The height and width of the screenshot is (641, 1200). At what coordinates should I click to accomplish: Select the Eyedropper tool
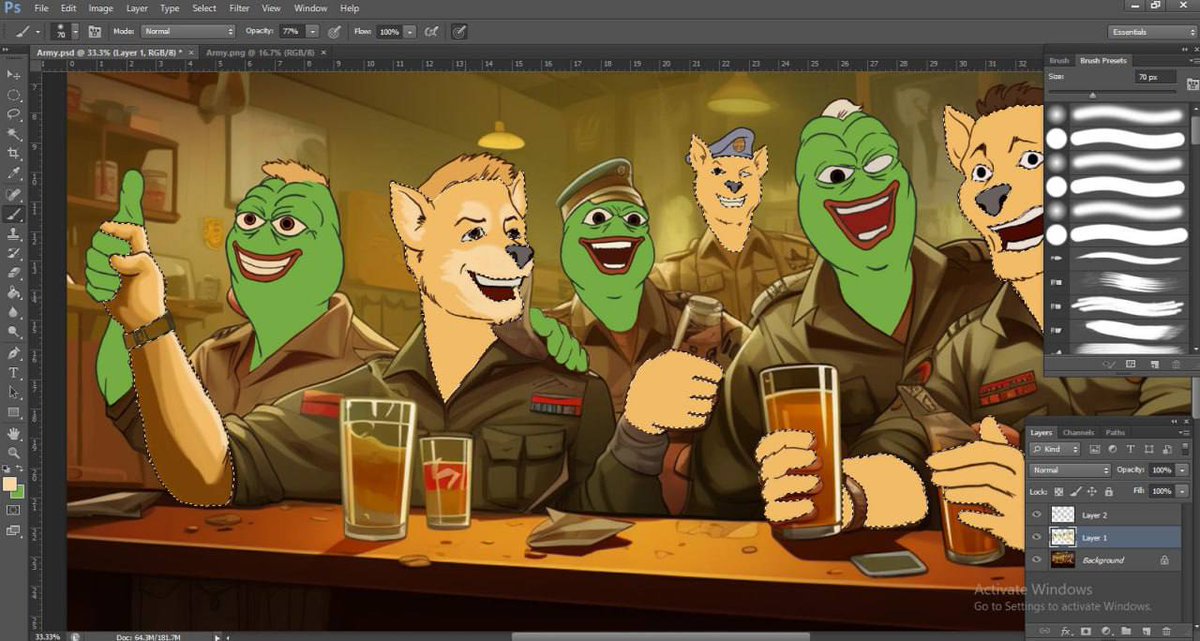coord(14,174)
